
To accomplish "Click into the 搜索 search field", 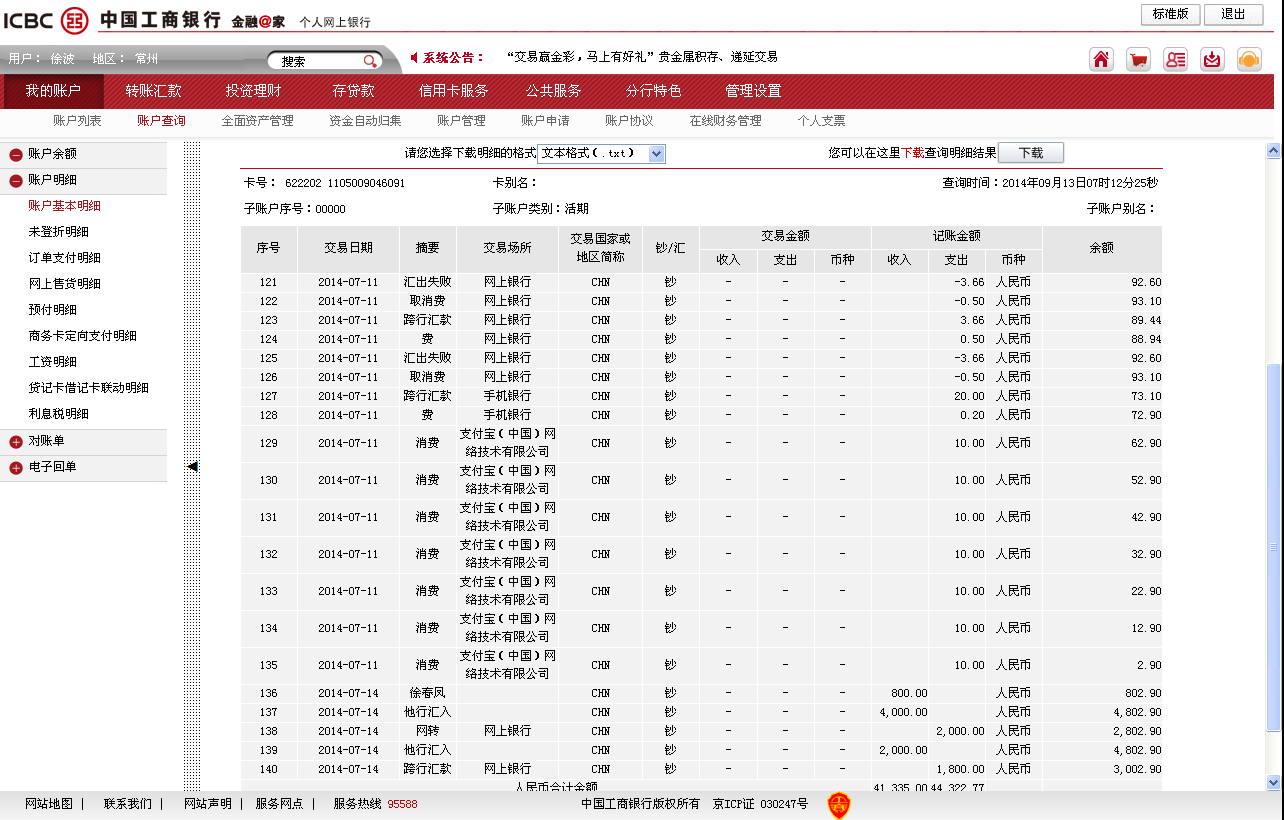I will pyautogui.click(x=318, y=61).
